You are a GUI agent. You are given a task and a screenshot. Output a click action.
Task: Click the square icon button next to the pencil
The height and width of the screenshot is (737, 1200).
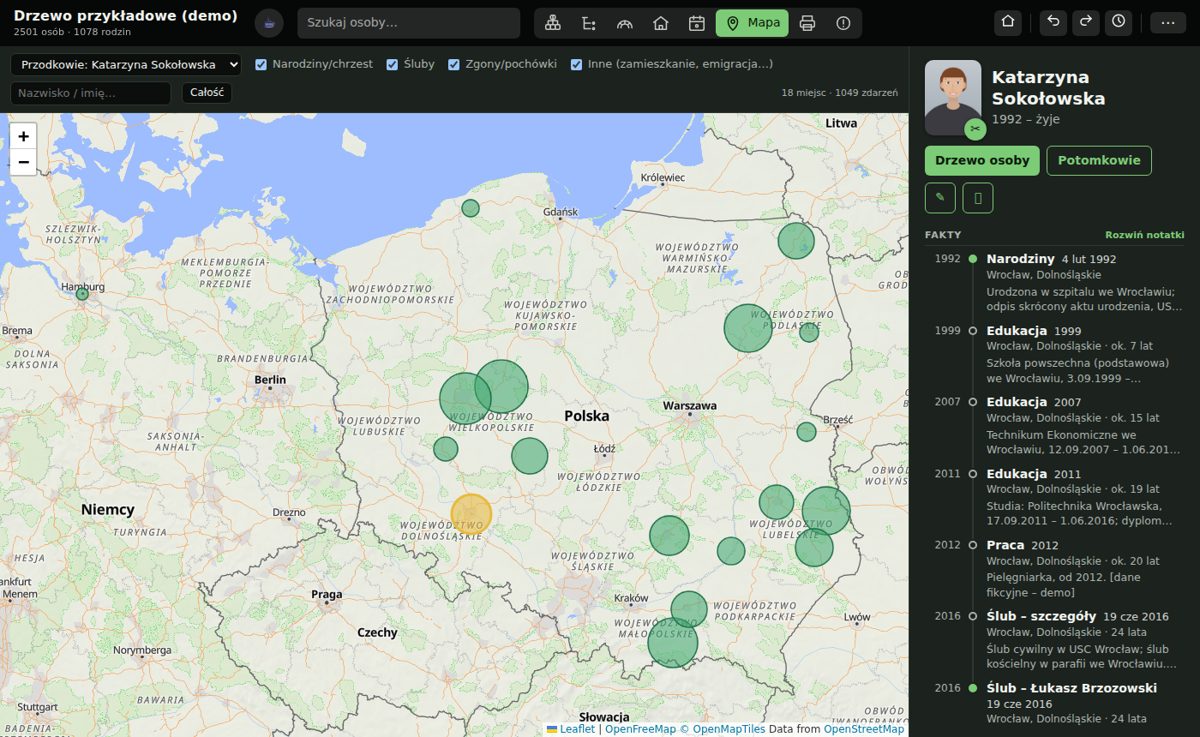point(978,198)
